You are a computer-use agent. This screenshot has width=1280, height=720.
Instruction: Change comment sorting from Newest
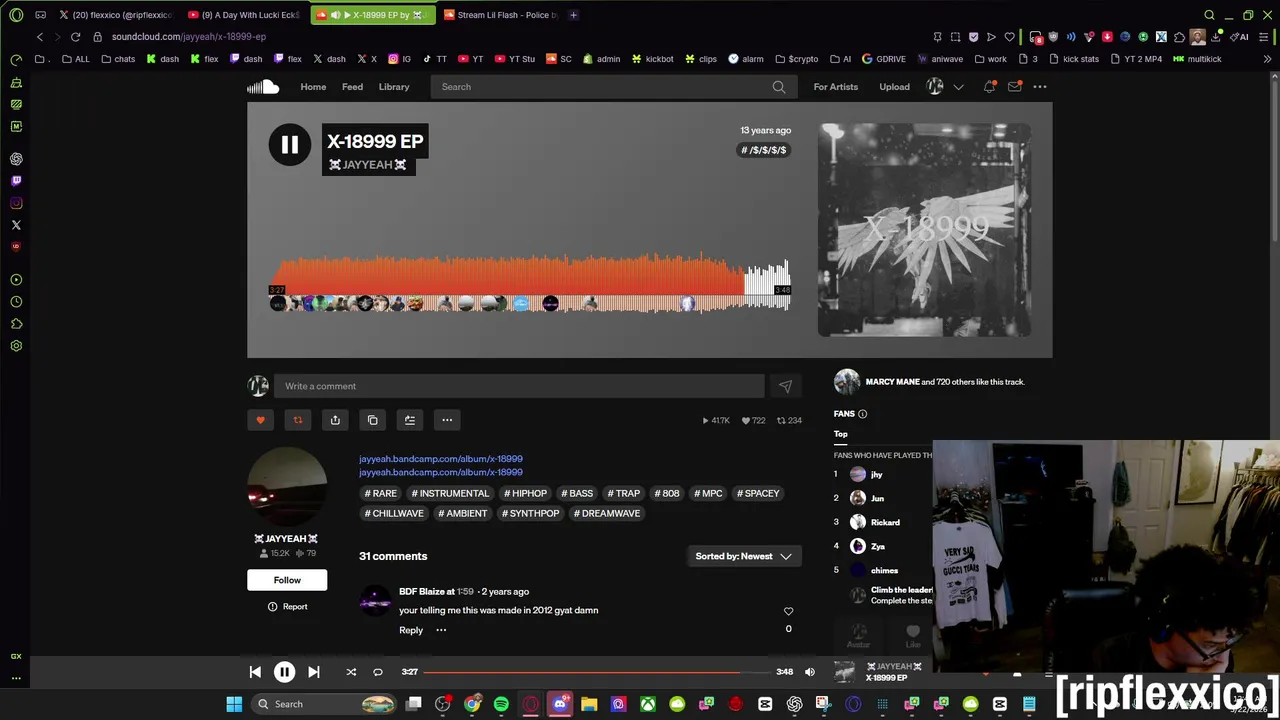click(743, 556)
